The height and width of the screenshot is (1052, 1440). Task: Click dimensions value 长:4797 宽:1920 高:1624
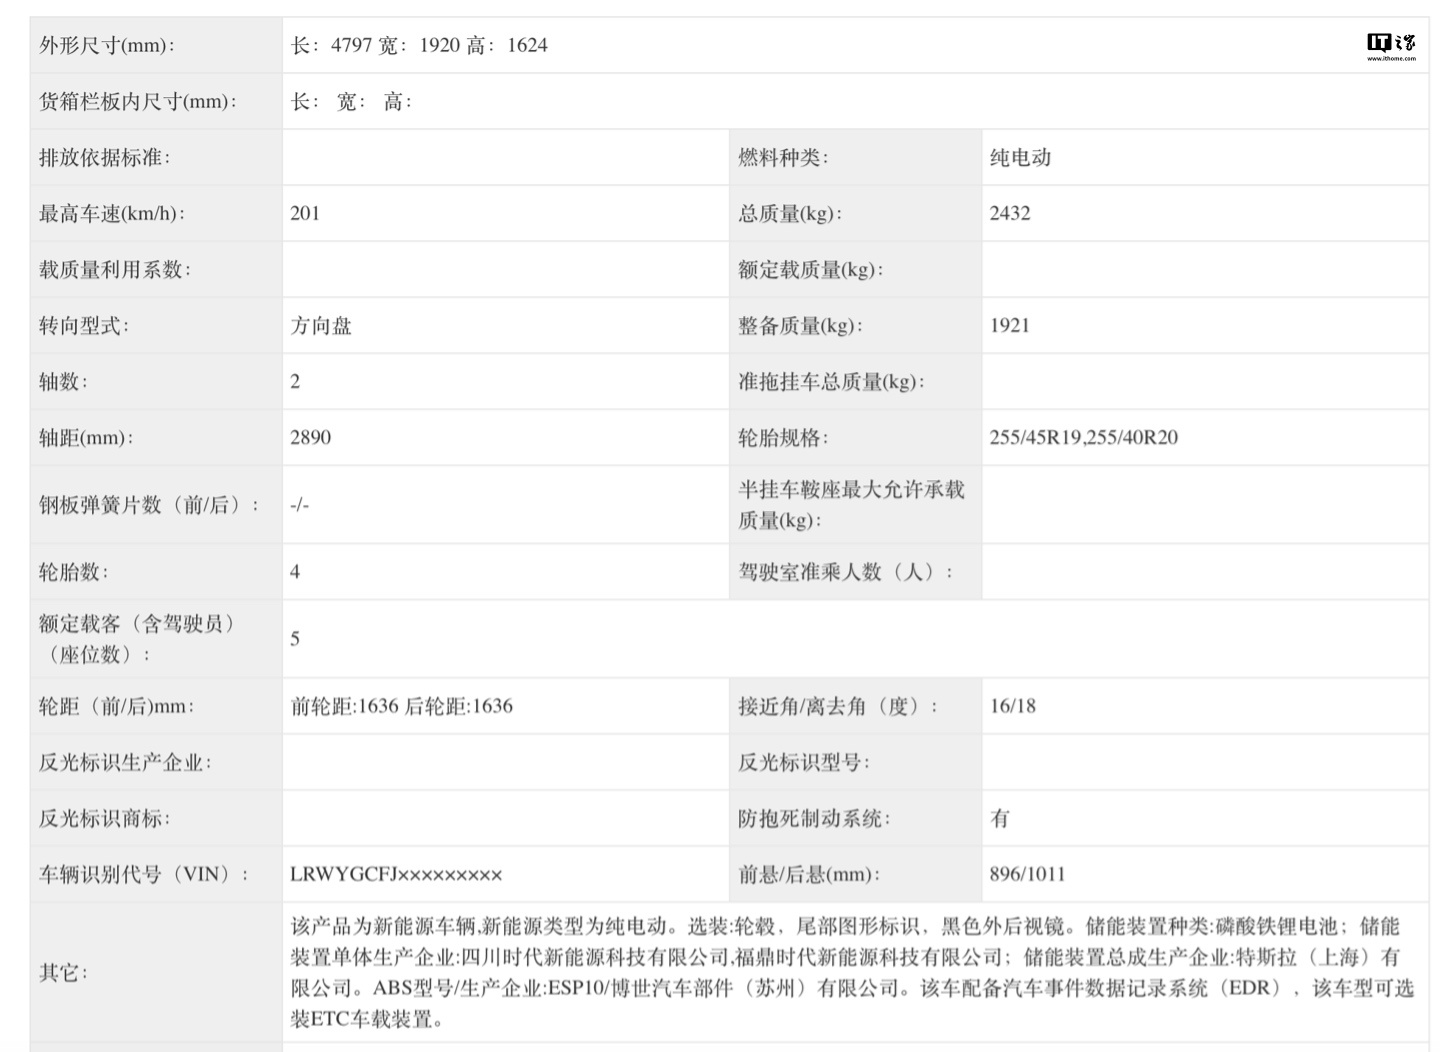(419, 45)
